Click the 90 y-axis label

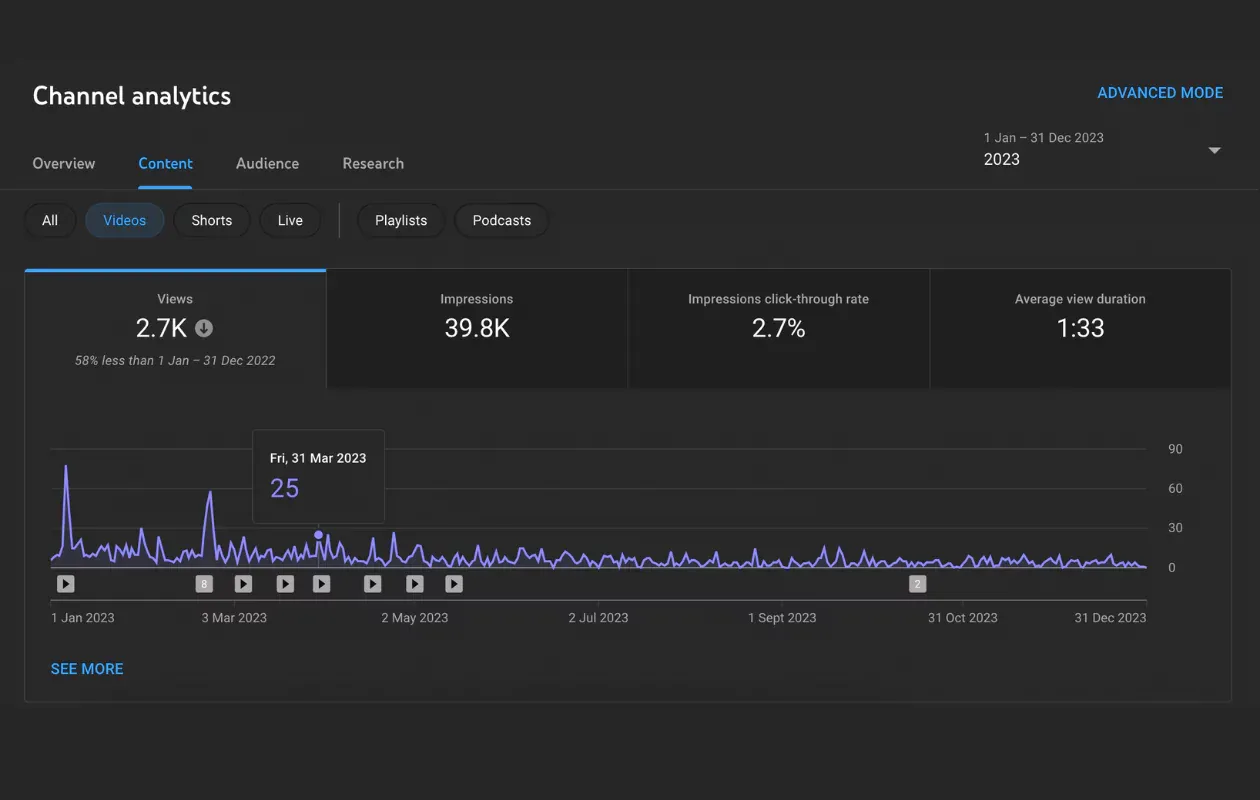tap(1175, 449)
